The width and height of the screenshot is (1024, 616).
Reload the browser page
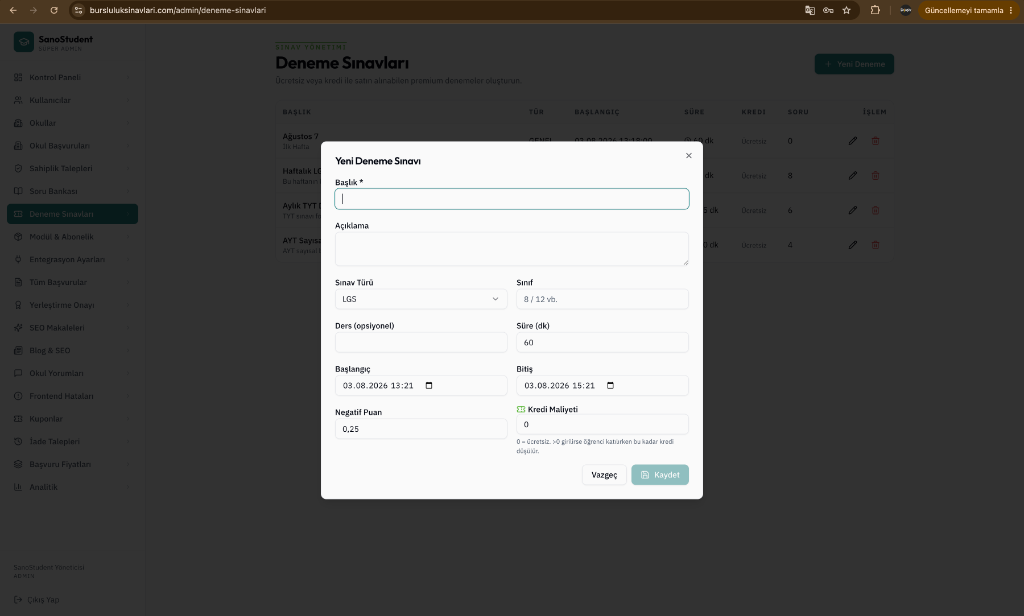[x=54, y=10]
